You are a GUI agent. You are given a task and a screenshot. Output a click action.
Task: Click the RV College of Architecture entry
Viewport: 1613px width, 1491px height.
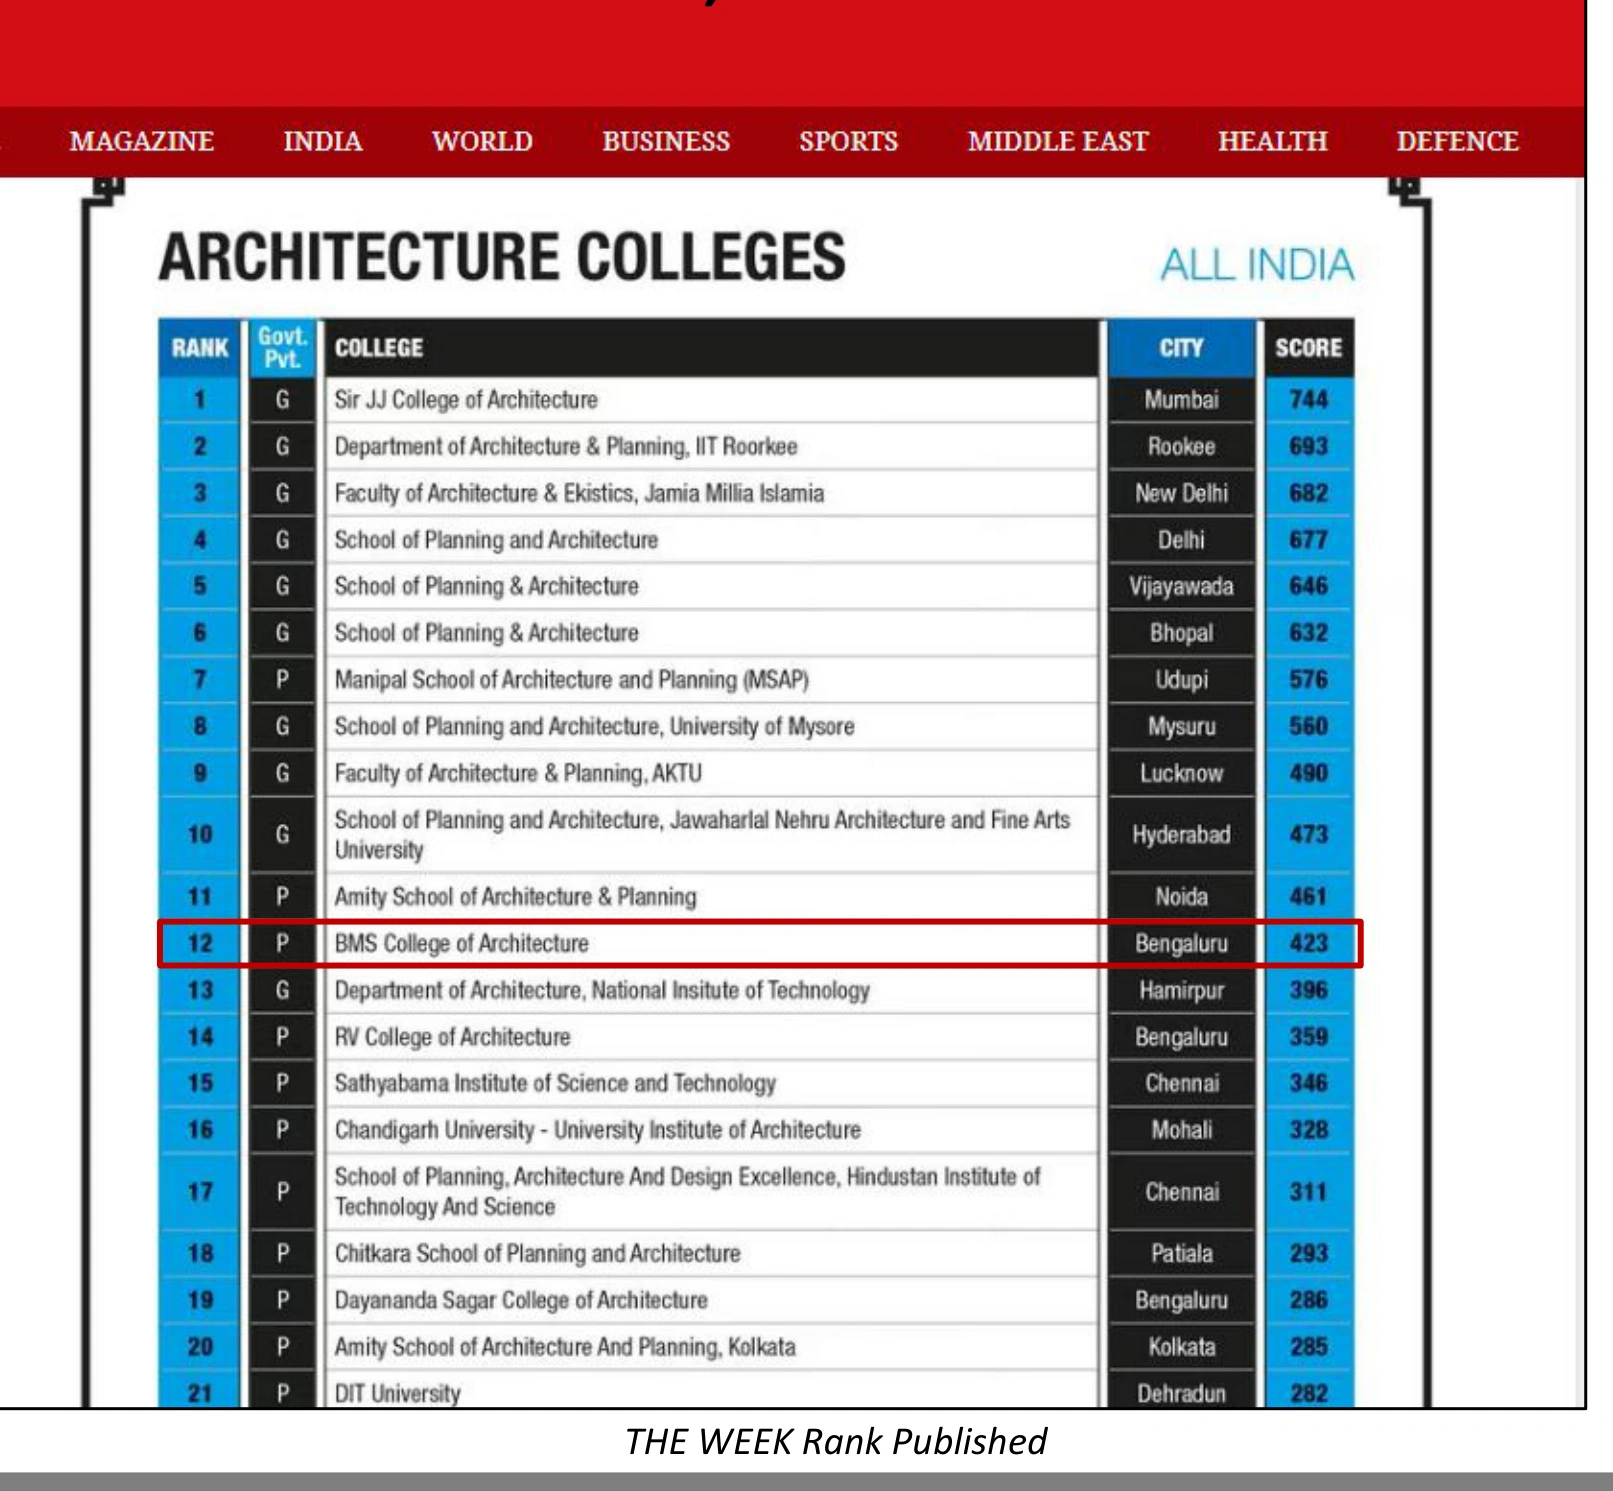coord(452,1037)
